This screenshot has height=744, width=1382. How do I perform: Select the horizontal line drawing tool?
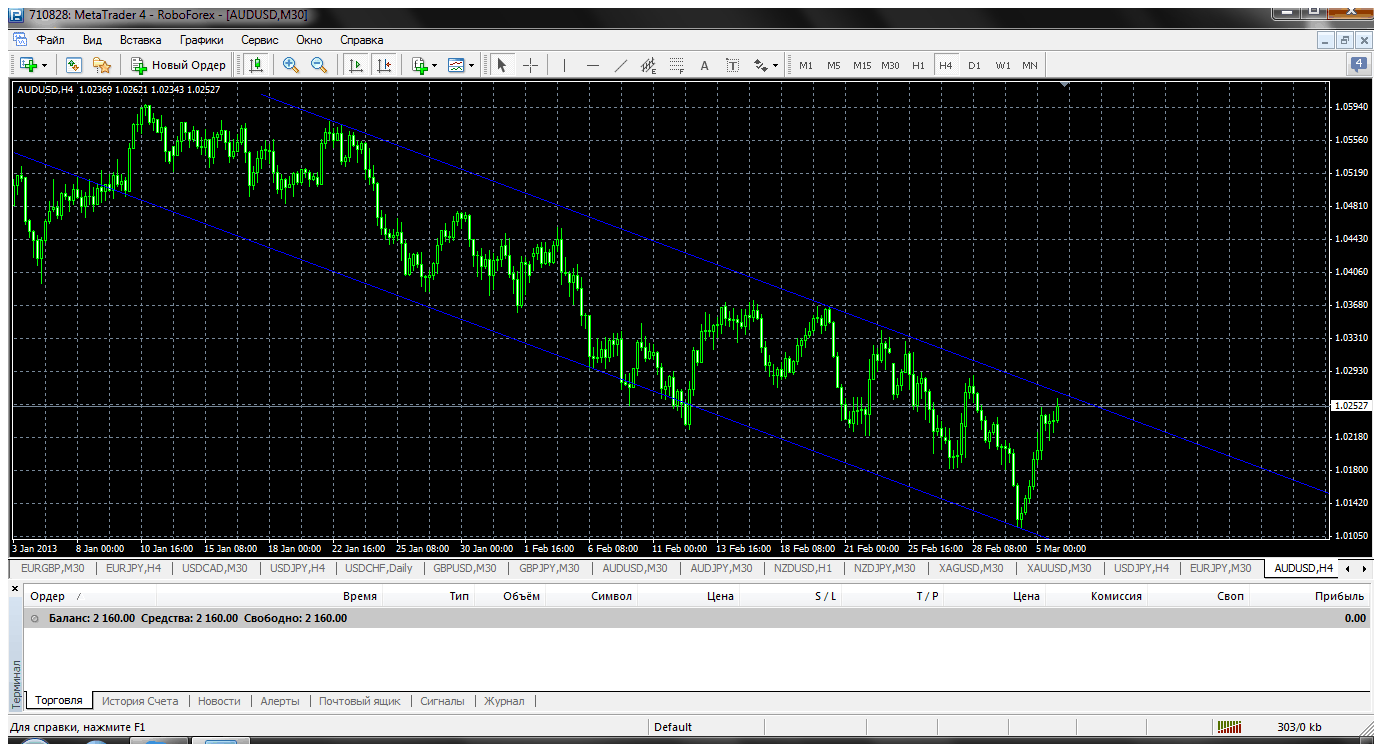point(593,65)
